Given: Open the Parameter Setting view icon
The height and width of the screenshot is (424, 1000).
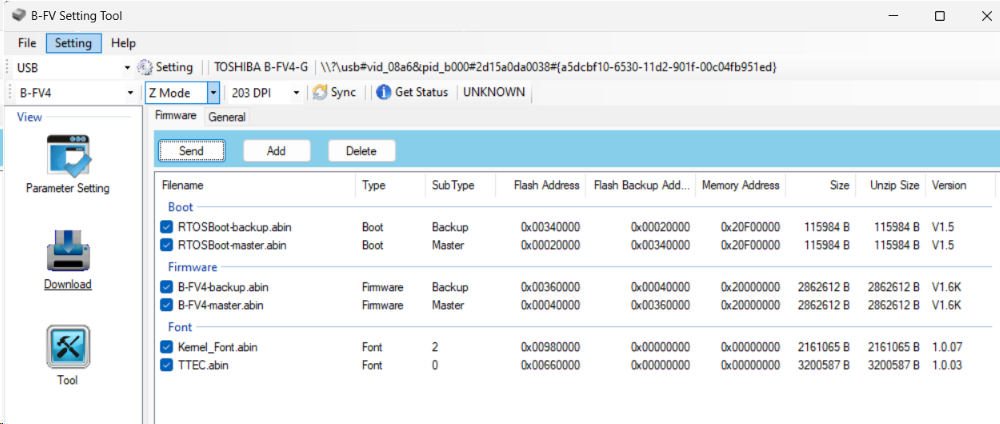Looking at the screenshot, I should tap(68, 155).
